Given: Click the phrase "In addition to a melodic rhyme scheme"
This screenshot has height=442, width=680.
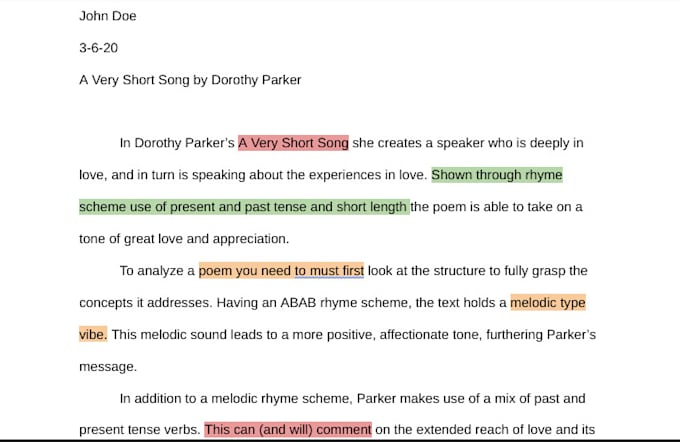Looking at the screenshot, I should click(x=235, y=398).
